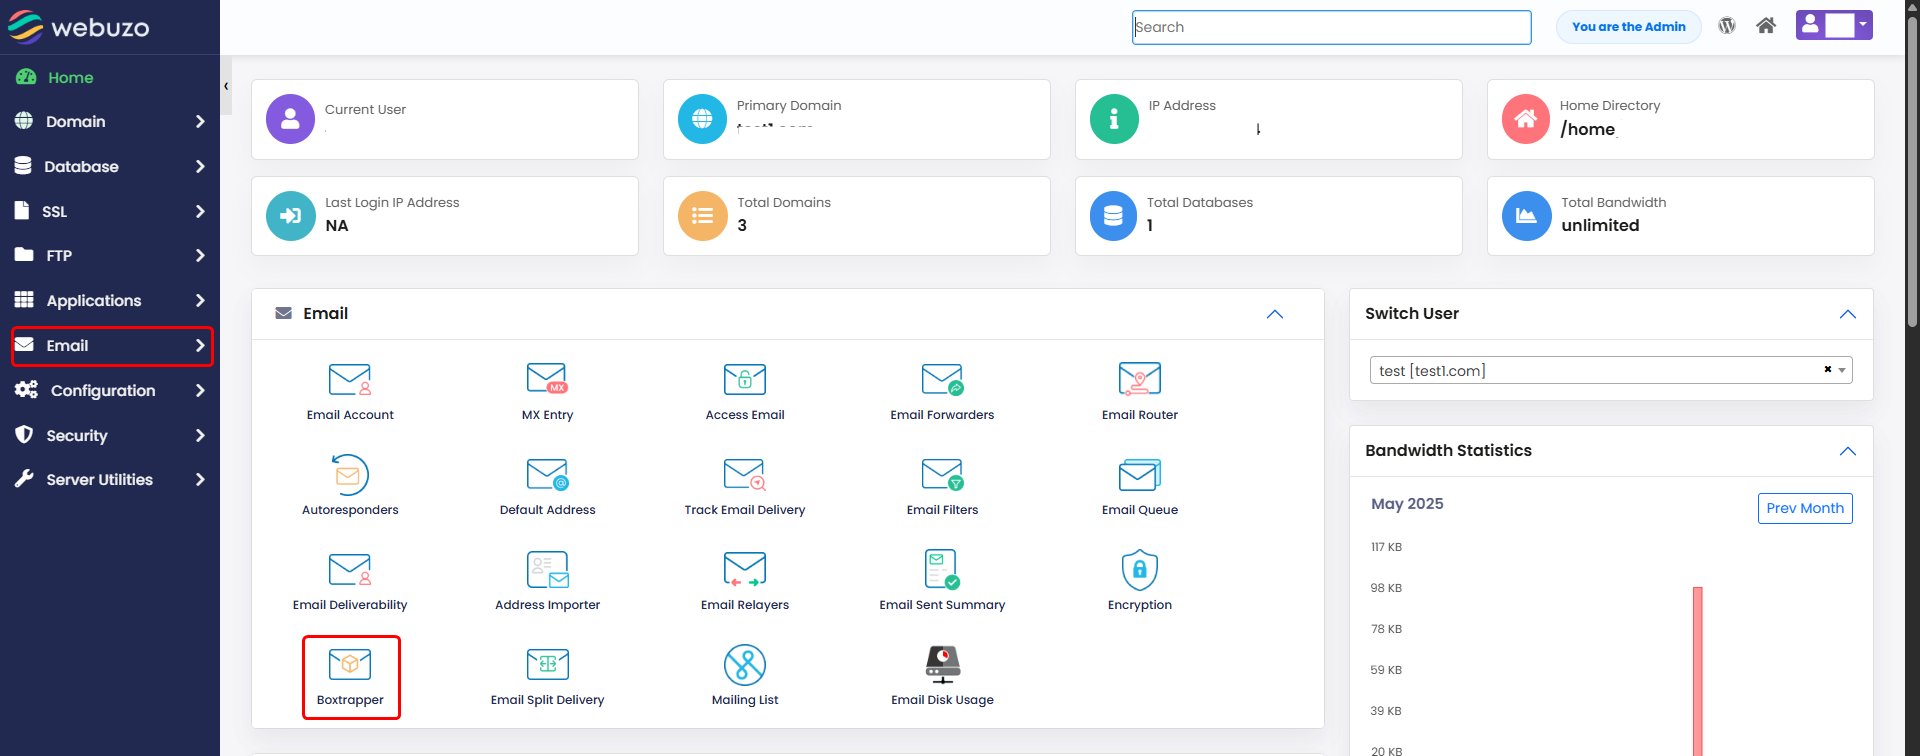Open the Mailing List icon
The image size is (1920, 756).
coord(745,677)
